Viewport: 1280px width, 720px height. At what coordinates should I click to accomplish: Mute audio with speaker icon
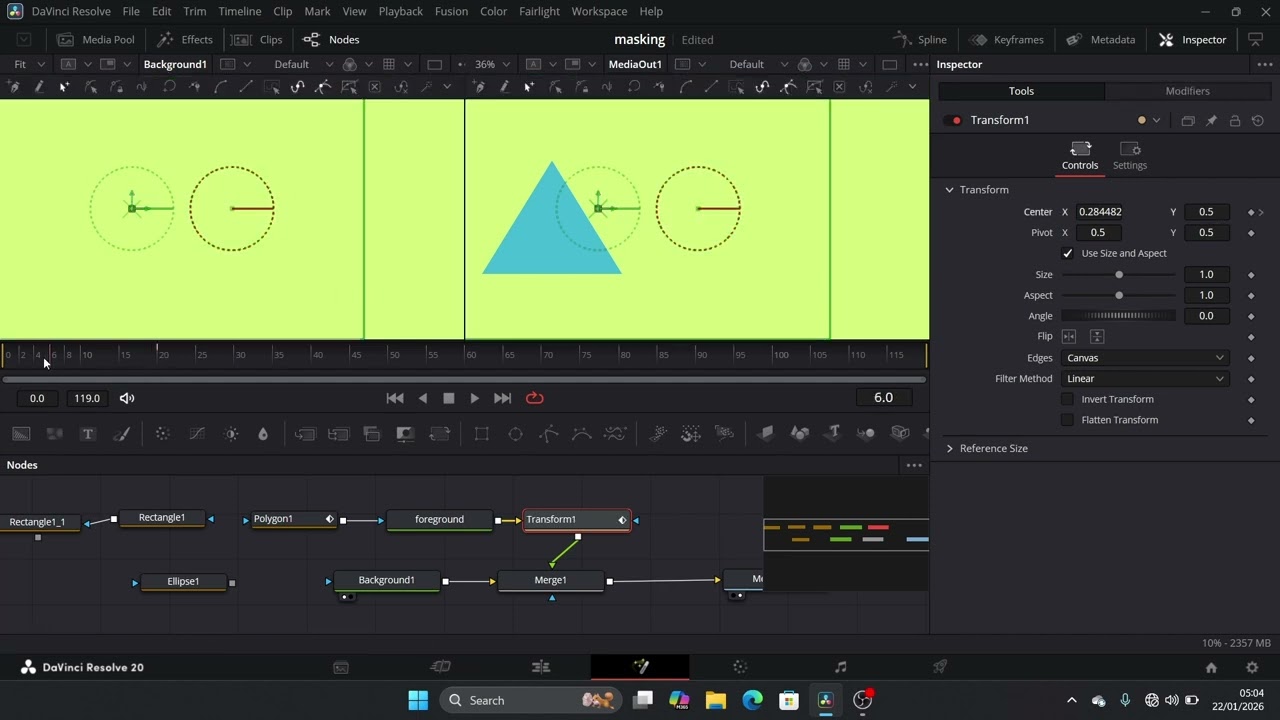[127, 398]
